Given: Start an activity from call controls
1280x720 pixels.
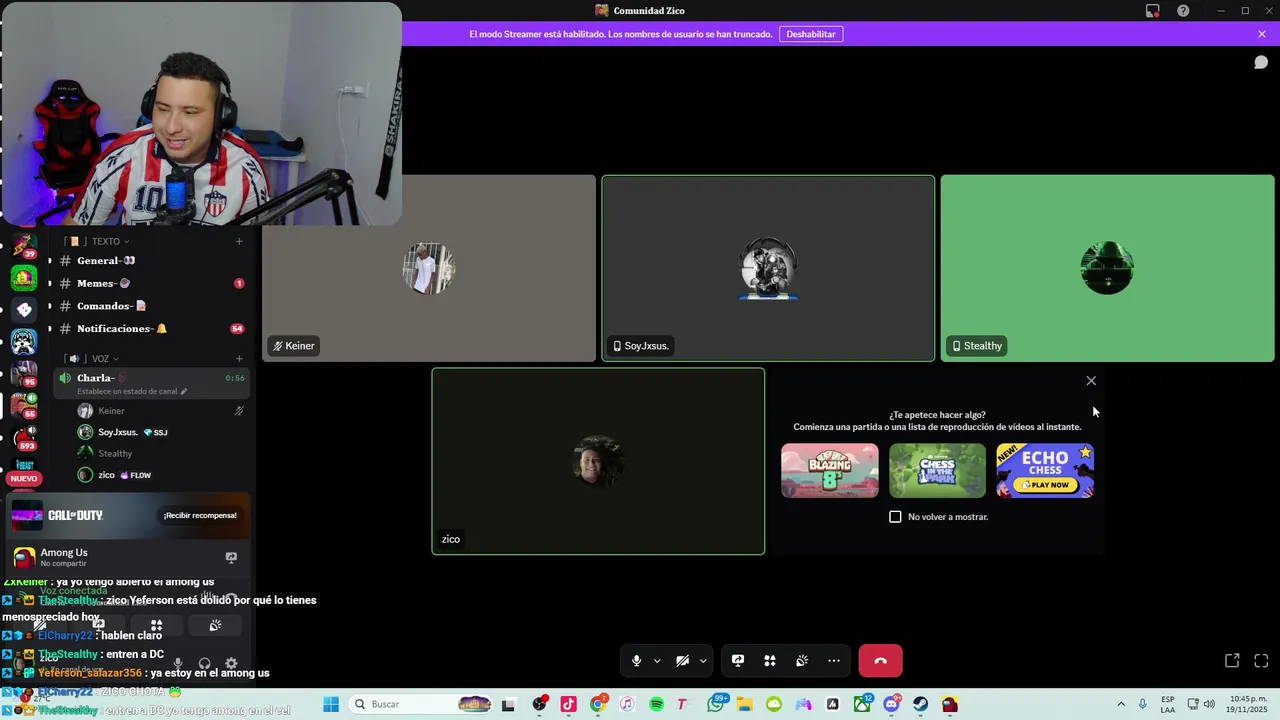Looking at the screenshot, I should [x=770, y=661].
